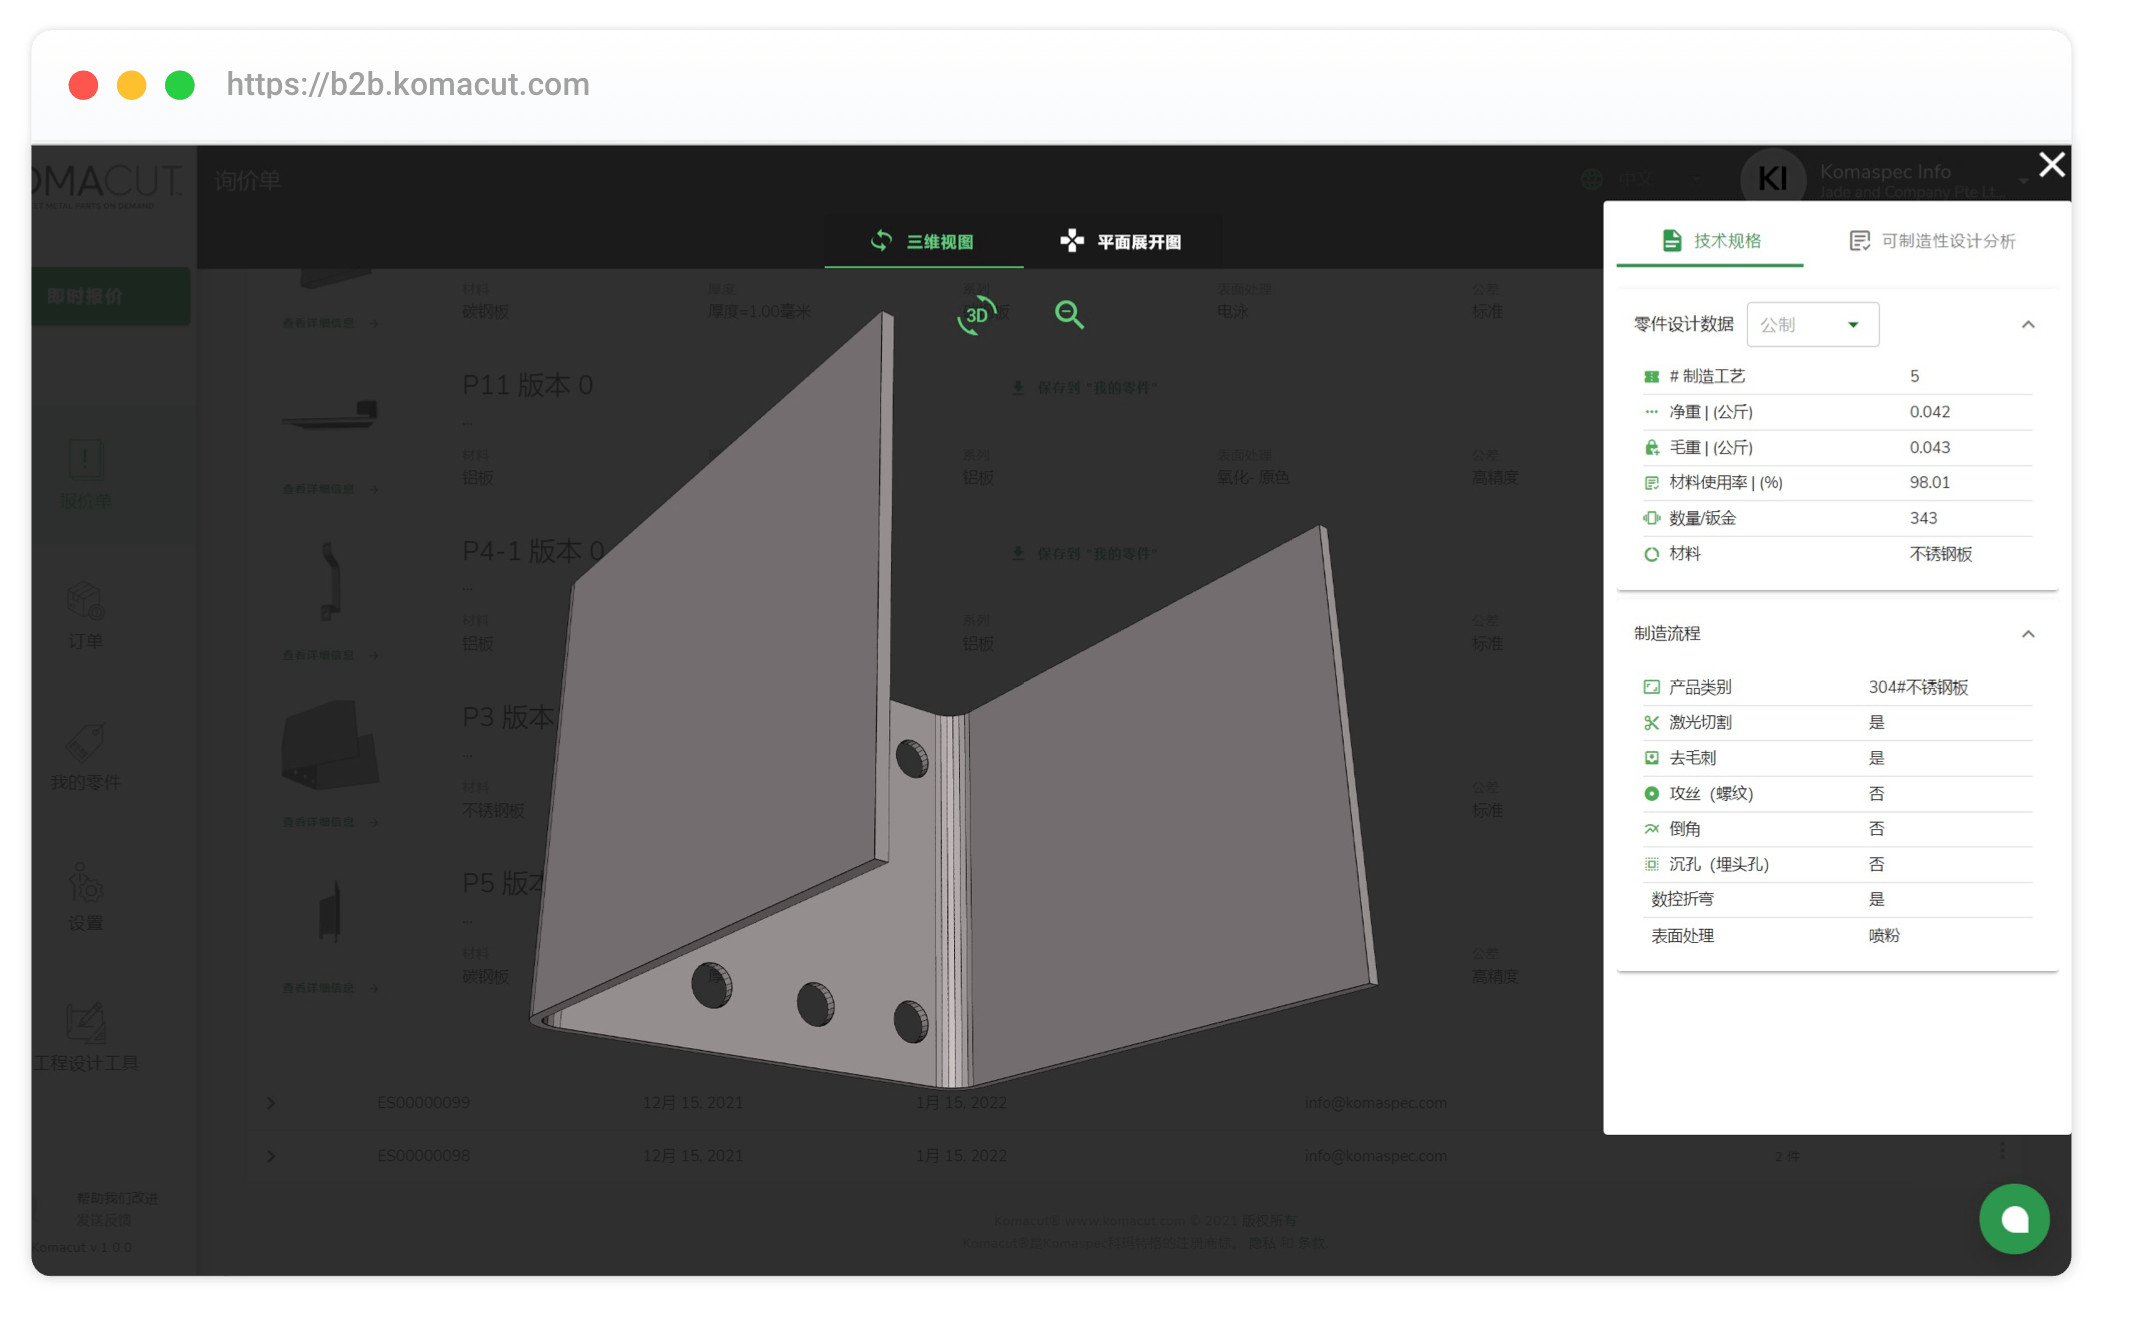Click the 材料使用率 row icon
Viewport: 2142px width, 1340px height.
coord(1651,483)
